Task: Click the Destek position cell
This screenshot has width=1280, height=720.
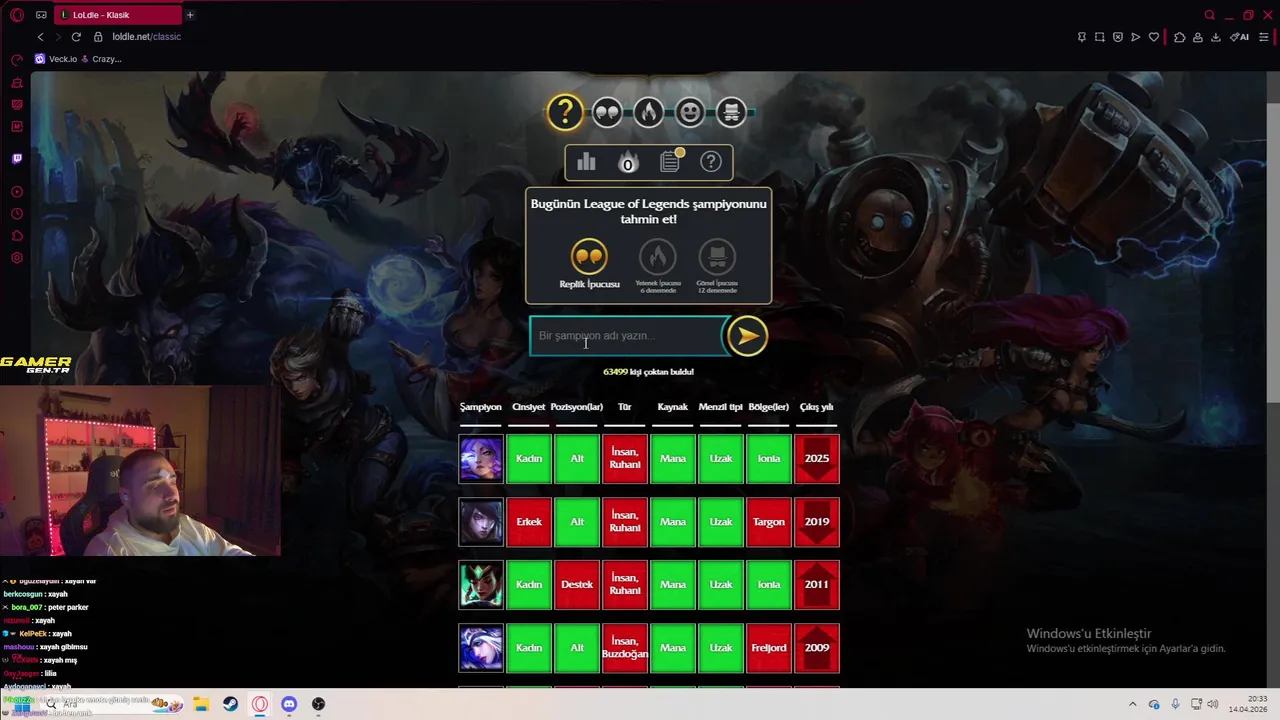Action: tap(577, 585)
